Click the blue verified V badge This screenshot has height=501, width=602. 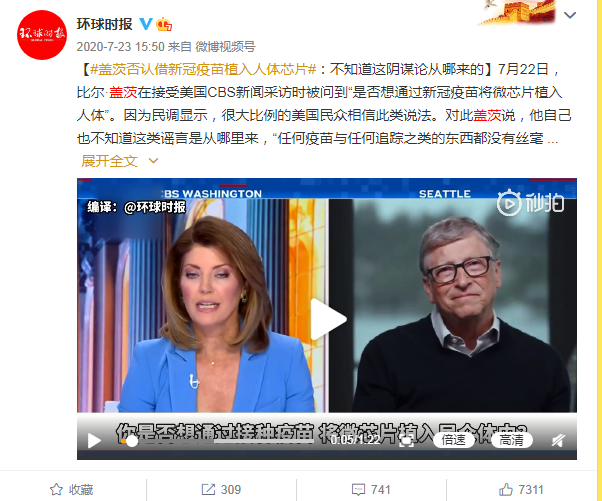tap(146, 24)
